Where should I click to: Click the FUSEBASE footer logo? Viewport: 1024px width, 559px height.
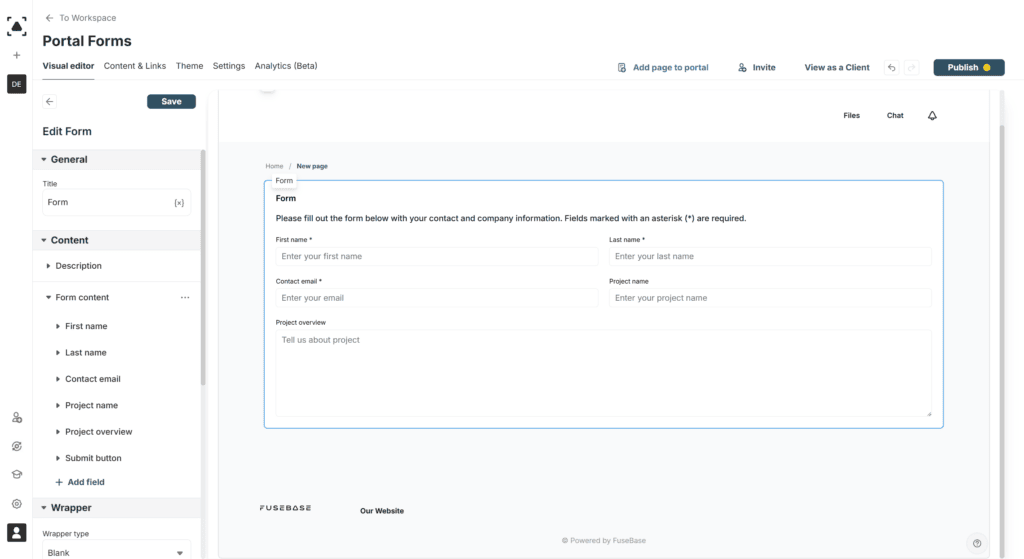pos(285,508)
